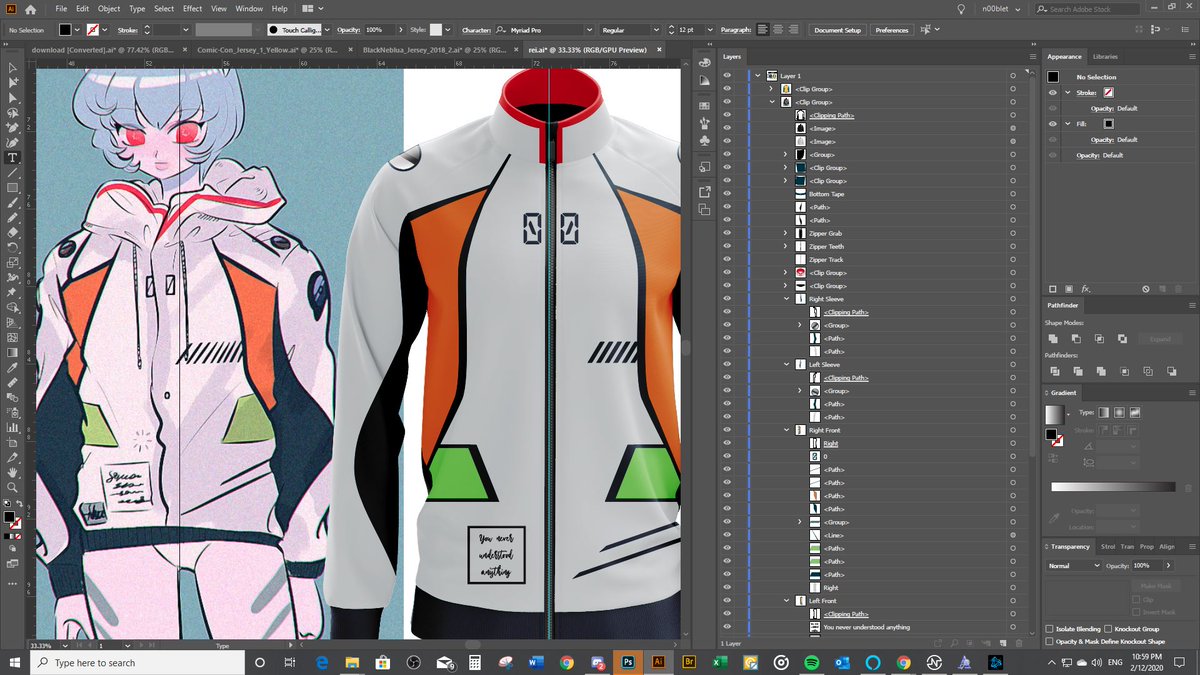This screenshot has height=675, width=1200.
Task: Select the Hand tool
Action: pos(12,472)
